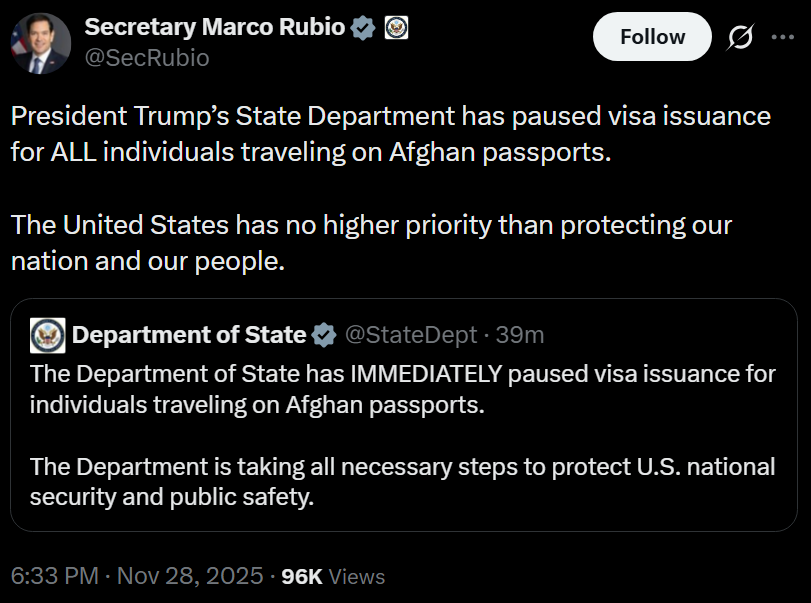The width and height of the screenshot is (811, 603).
Task: Click the sentence about protecting our nation
Action: coord(371,243)
